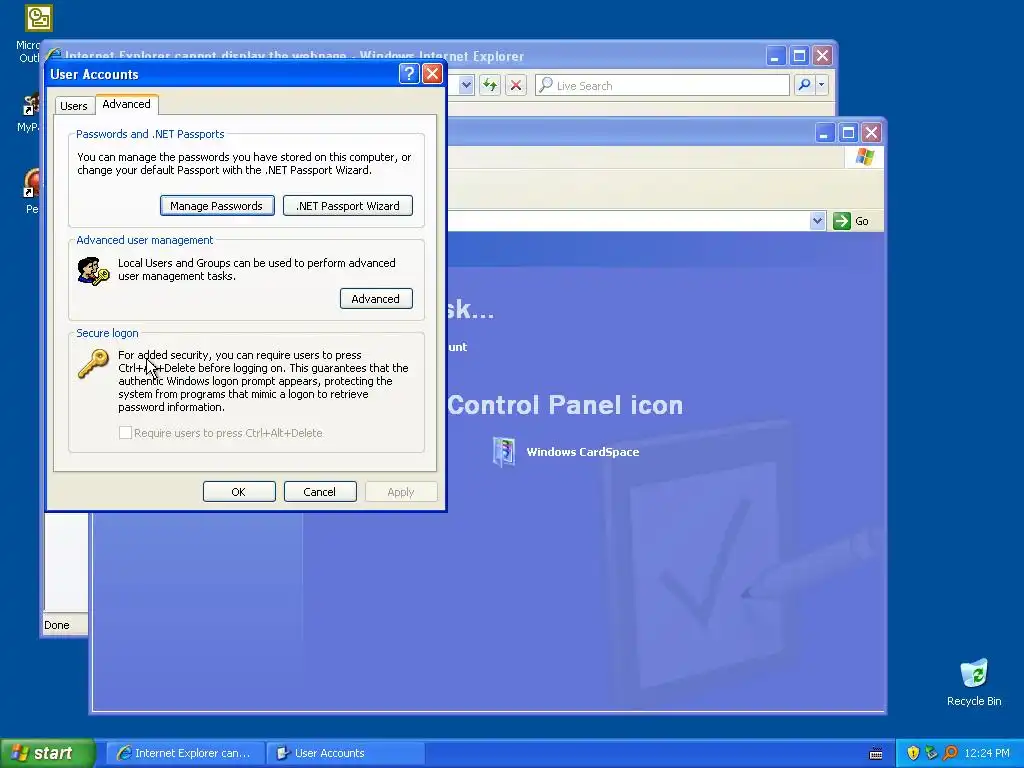This screenshot has height=768, width=1024.
Task: Click the Windows flag logo in Control Panel
Action: 865,157
